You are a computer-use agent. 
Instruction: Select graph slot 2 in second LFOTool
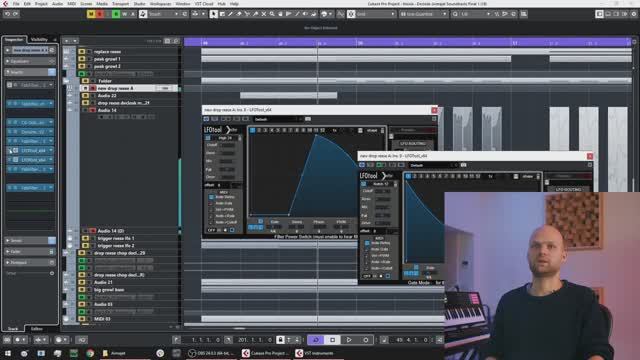[x=414, y=176]
